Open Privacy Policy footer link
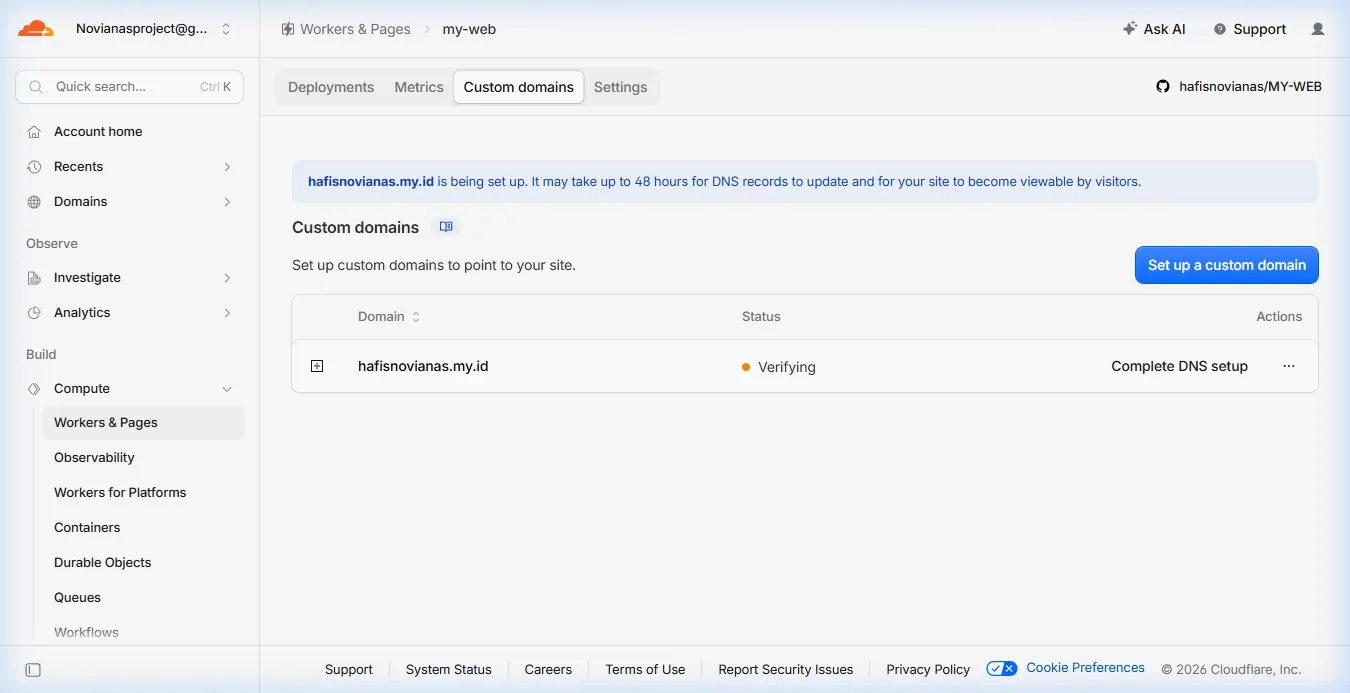 [928, 669]
